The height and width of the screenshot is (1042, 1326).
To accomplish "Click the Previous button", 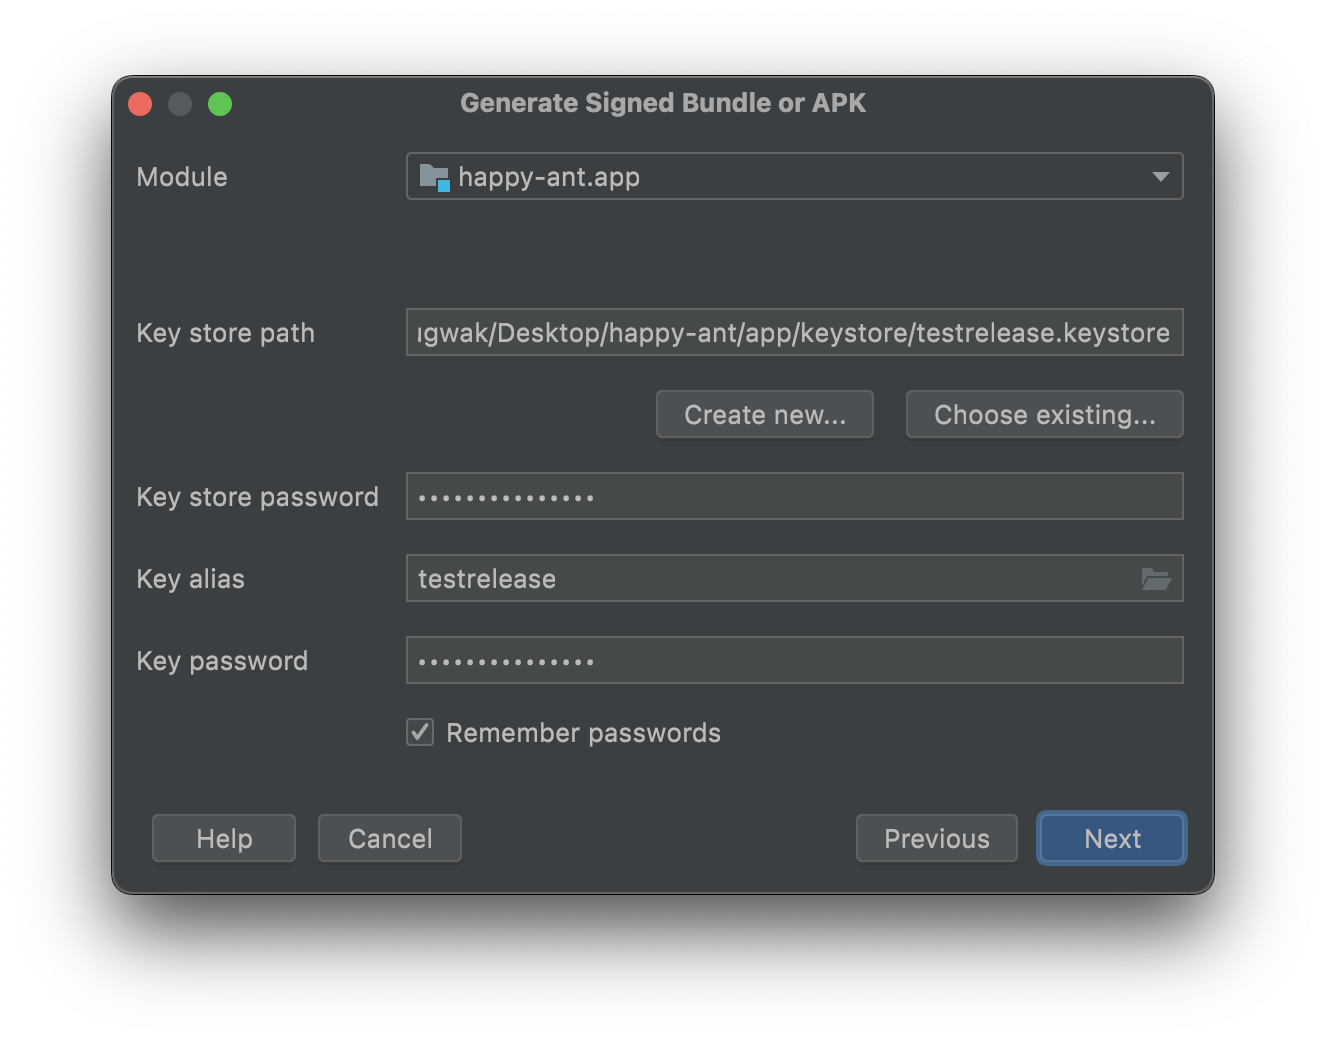I will [x=936, y=838].
